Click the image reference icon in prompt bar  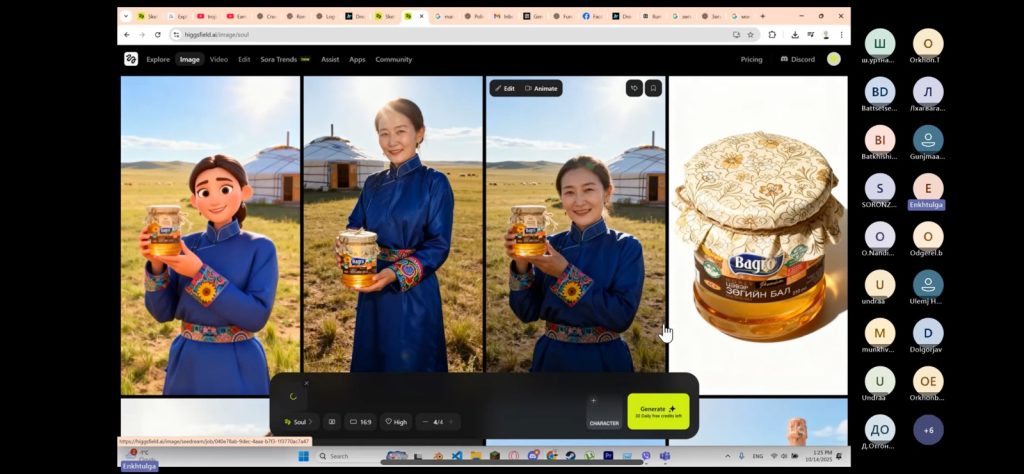332,422
